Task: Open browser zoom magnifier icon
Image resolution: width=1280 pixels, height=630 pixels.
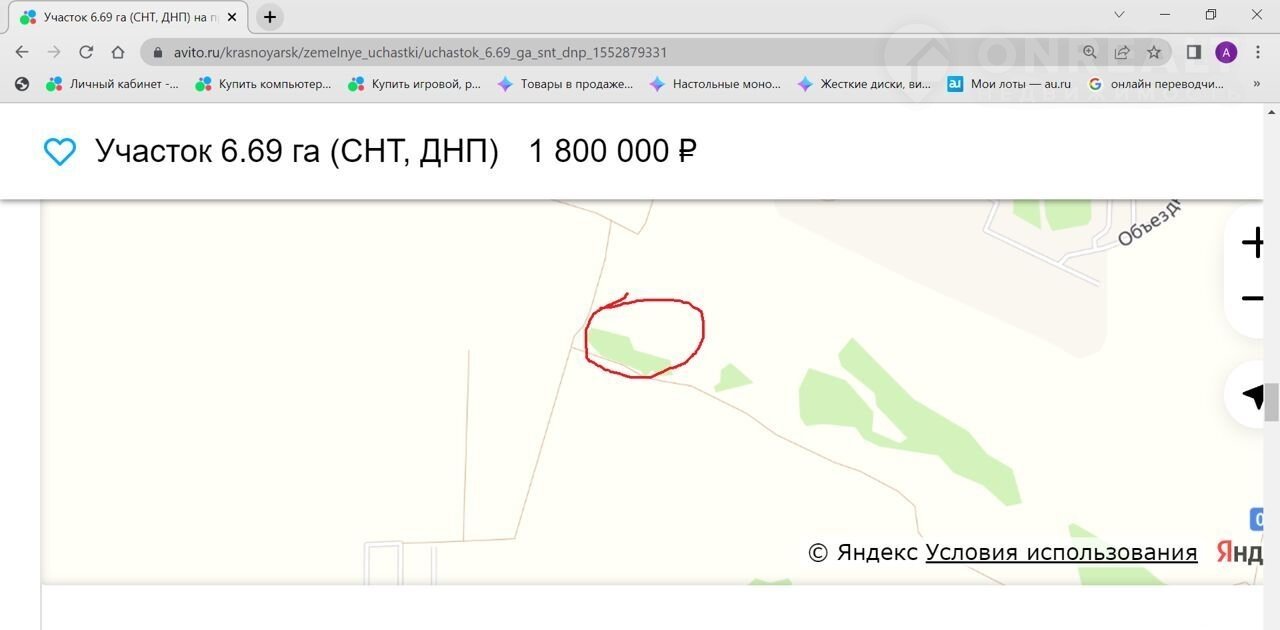Action: (x=1090, y=52)
